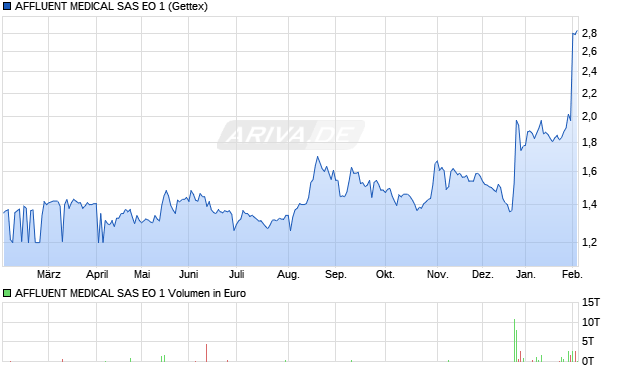
Task: Click the tallest green volume bar in late December
Action: pos(514,340)
